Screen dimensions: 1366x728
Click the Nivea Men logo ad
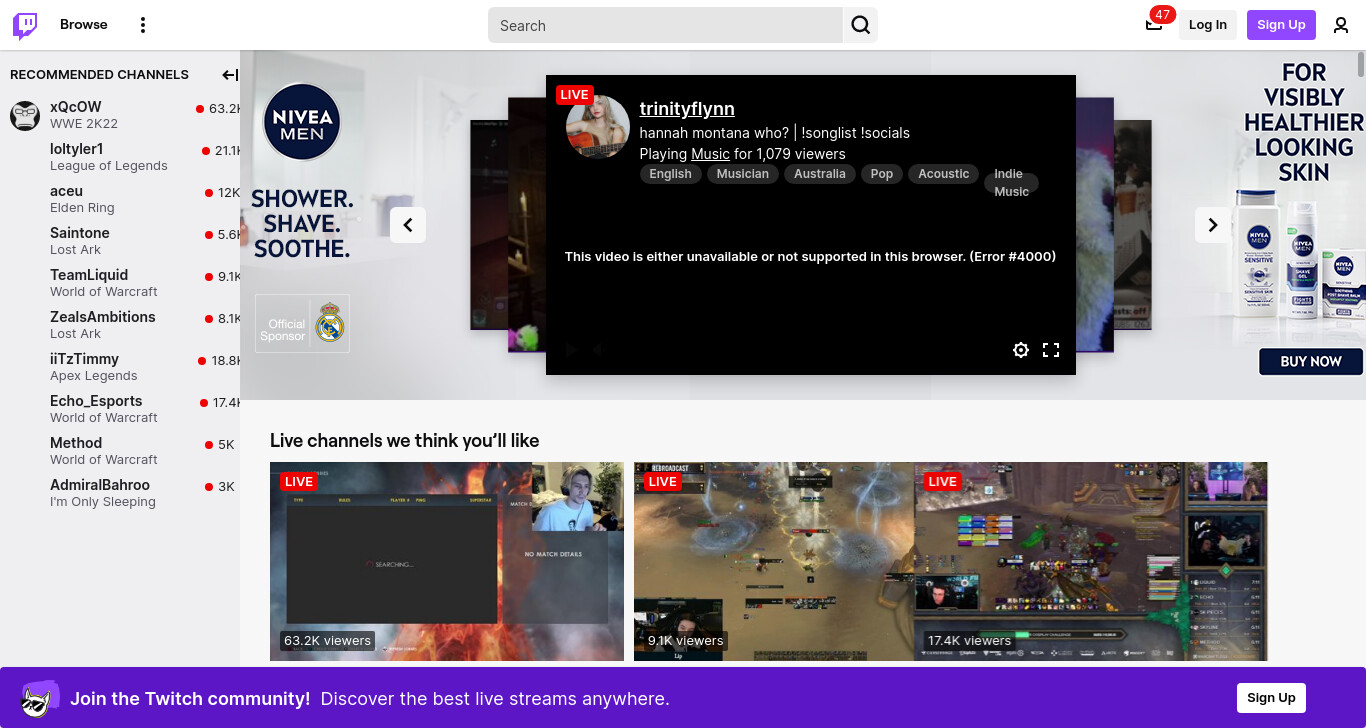(302, 122)
